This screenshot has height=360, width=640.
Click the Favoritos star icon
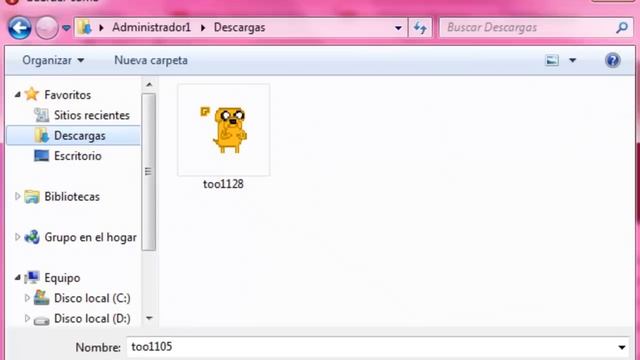31,94
